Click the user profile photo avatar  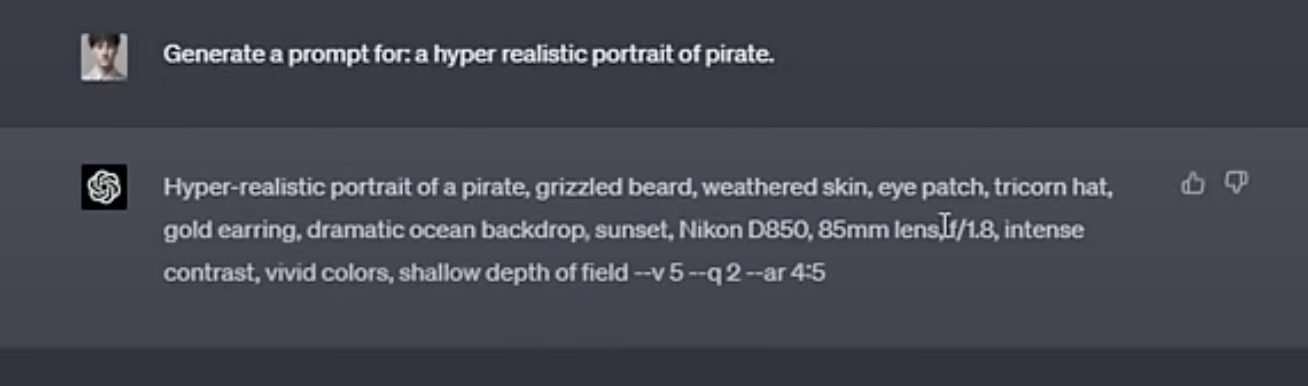point(104,56)
